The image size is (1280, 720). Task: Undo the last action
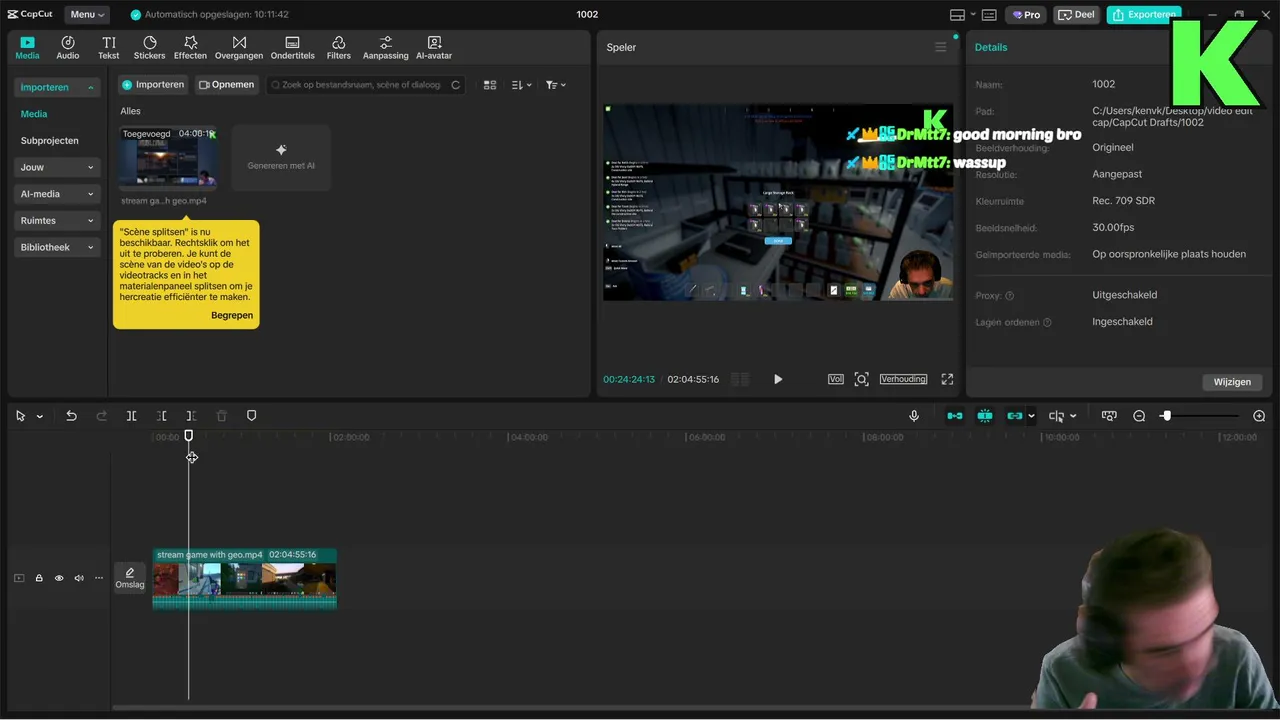click(71, 416)
